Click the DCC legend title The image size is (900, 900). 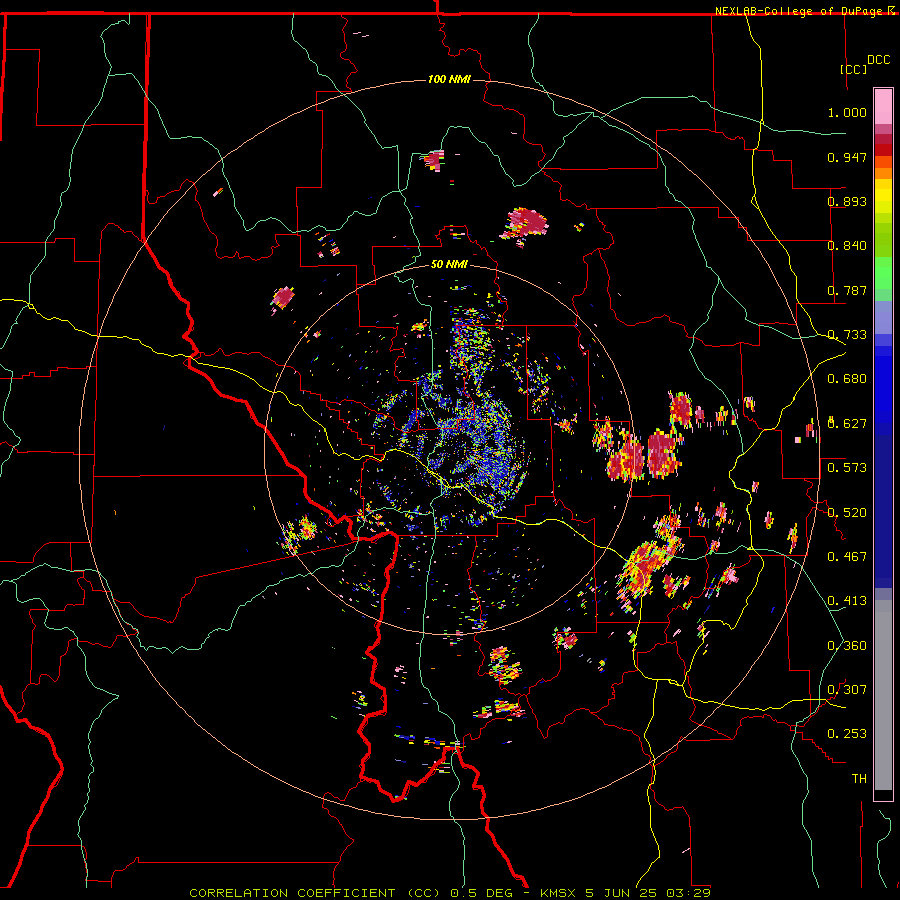(x=878, y=60)
